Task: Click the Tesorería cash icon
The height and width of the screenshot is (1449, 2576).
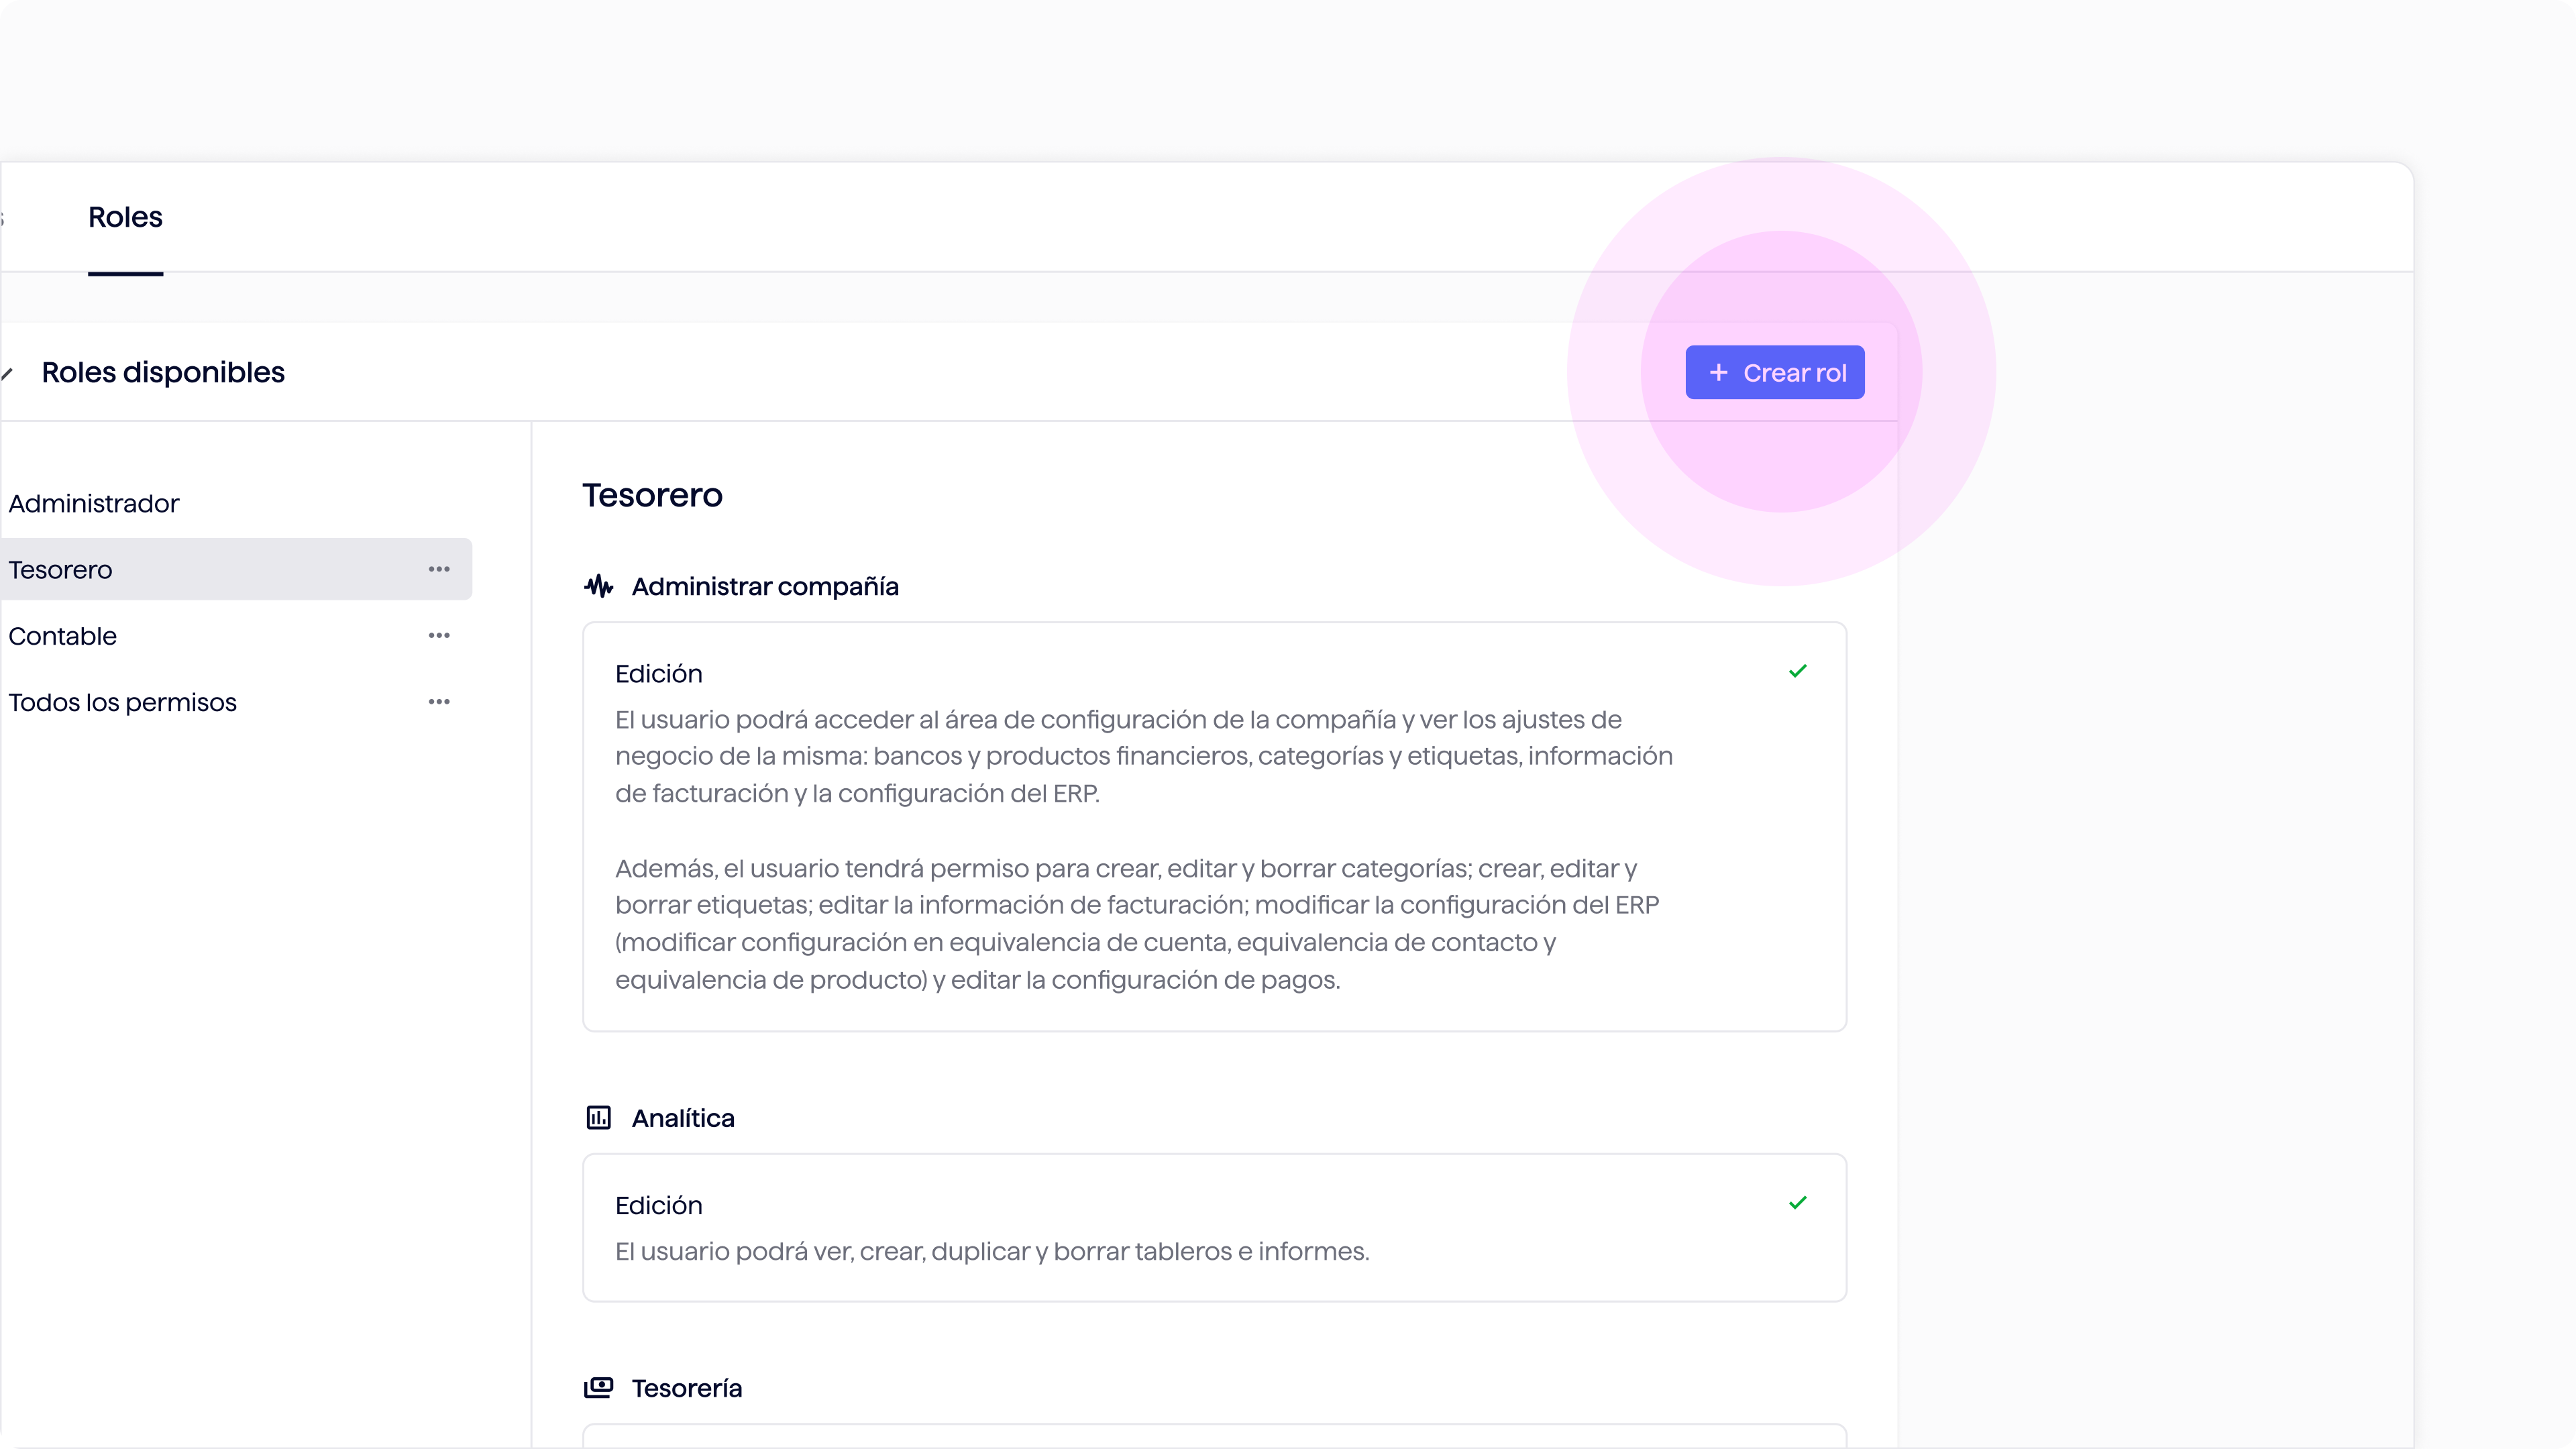Action: click(x=598, y=1387)
